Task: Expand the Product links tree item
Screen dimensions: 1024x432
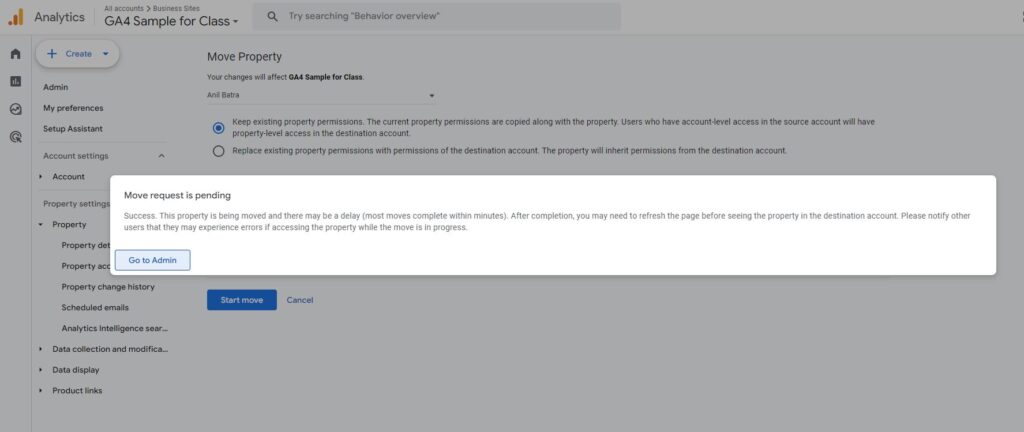Action: coord(41,391)
